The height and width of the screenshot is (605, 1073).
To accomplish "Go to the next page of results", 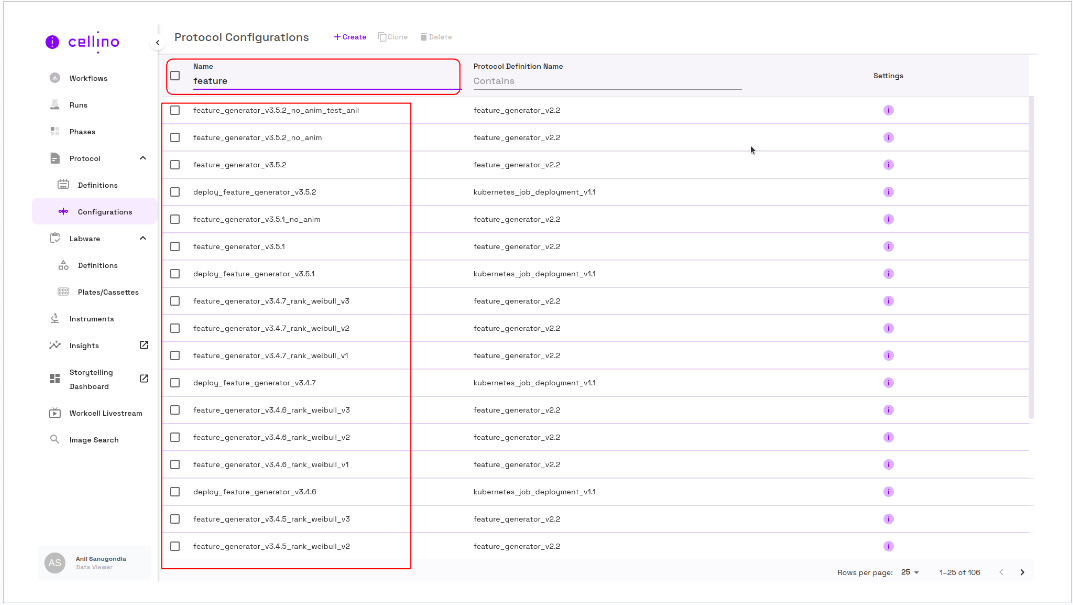I will pyautogui.click(x=1022, y=572).
